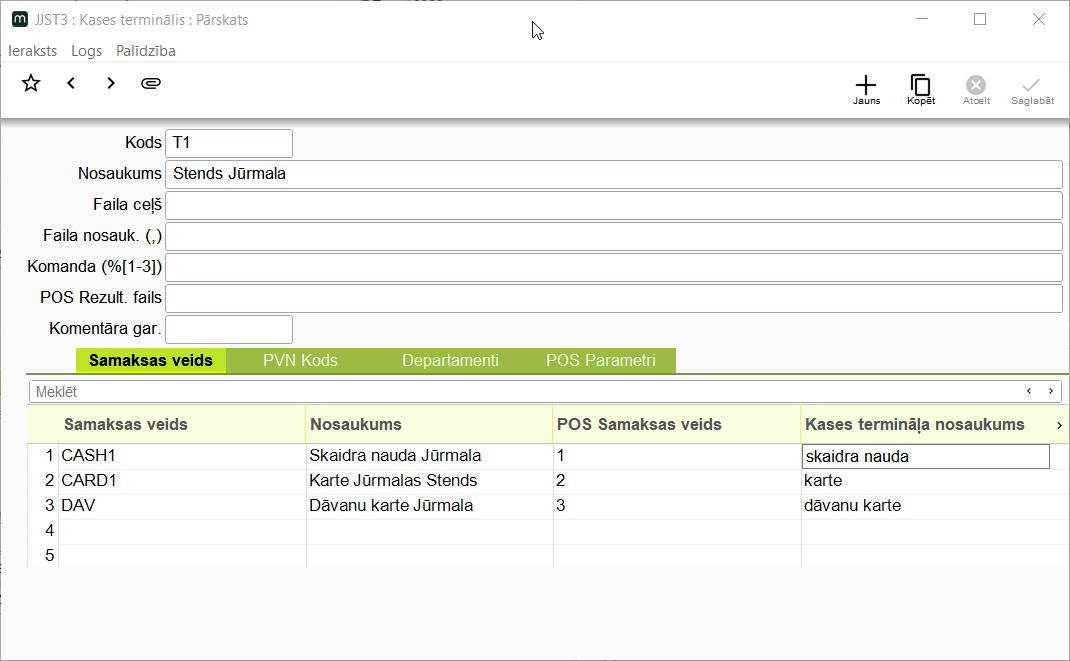This screenshot has height=661, width=1070.
Task: Select CARD1 cell
Action: (182, 481)
